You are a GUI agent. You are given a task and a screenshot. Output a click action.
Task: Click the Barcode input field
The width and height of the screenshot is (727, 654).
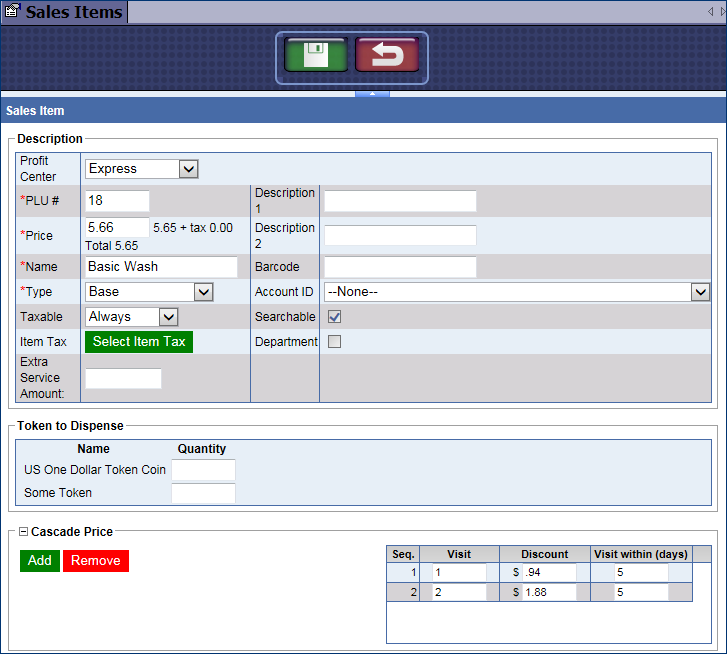[x=400, y=267]
